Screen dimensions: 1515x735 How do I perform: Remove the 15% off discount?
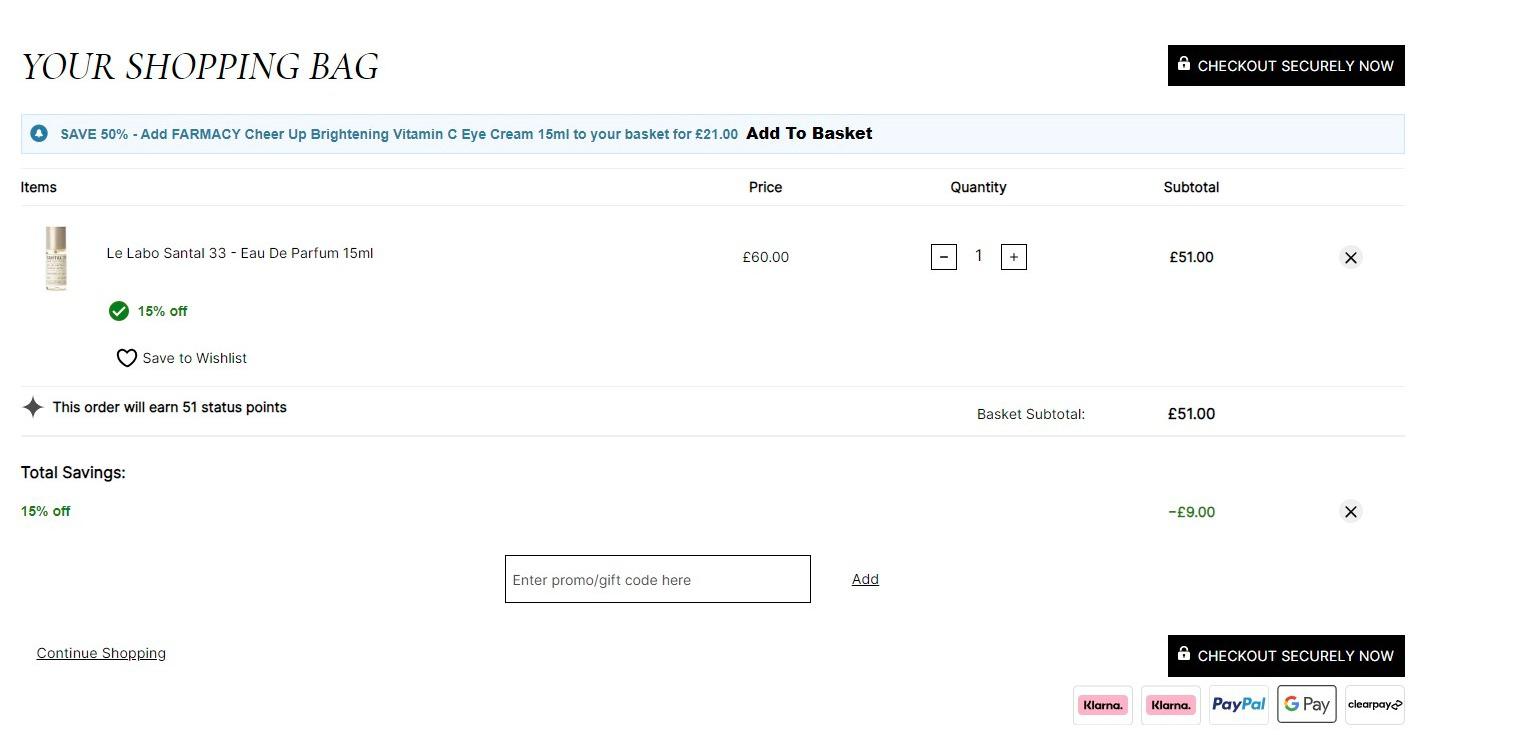click(1351, 512)
